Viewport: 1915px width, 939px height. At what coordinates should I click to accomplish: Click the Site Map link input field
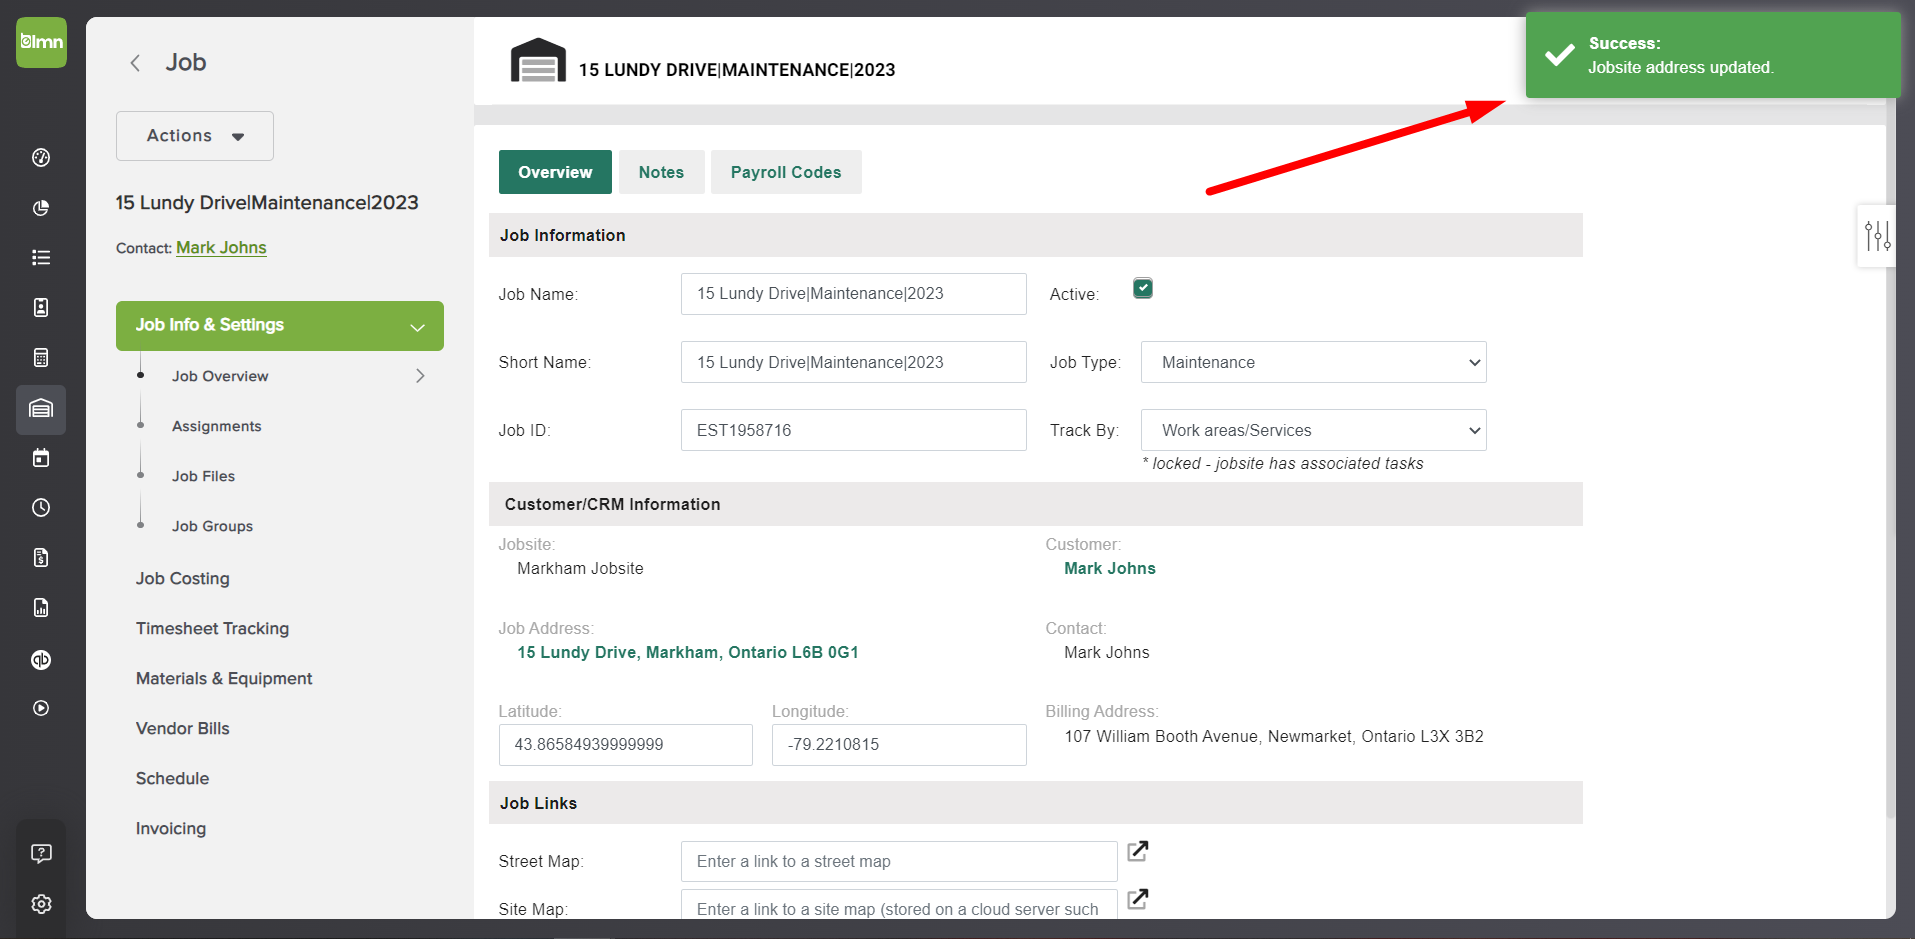point(899,905)
